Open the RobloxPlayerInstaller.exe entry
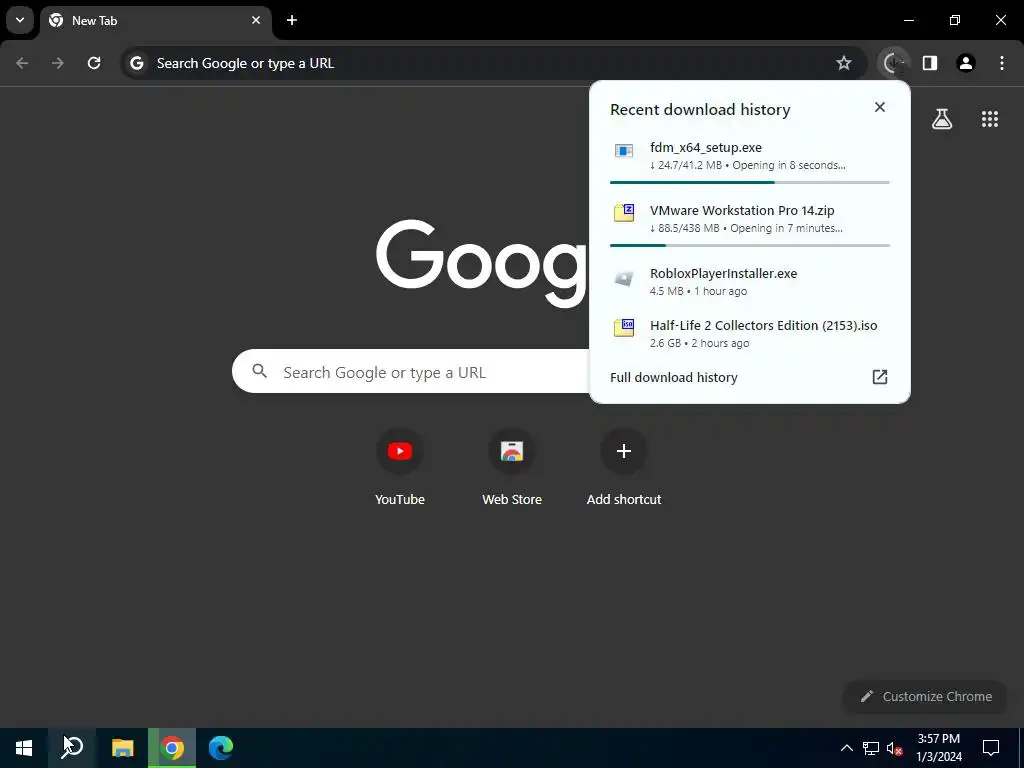Viewport: 1024px width, 768px height. [750, 281]
